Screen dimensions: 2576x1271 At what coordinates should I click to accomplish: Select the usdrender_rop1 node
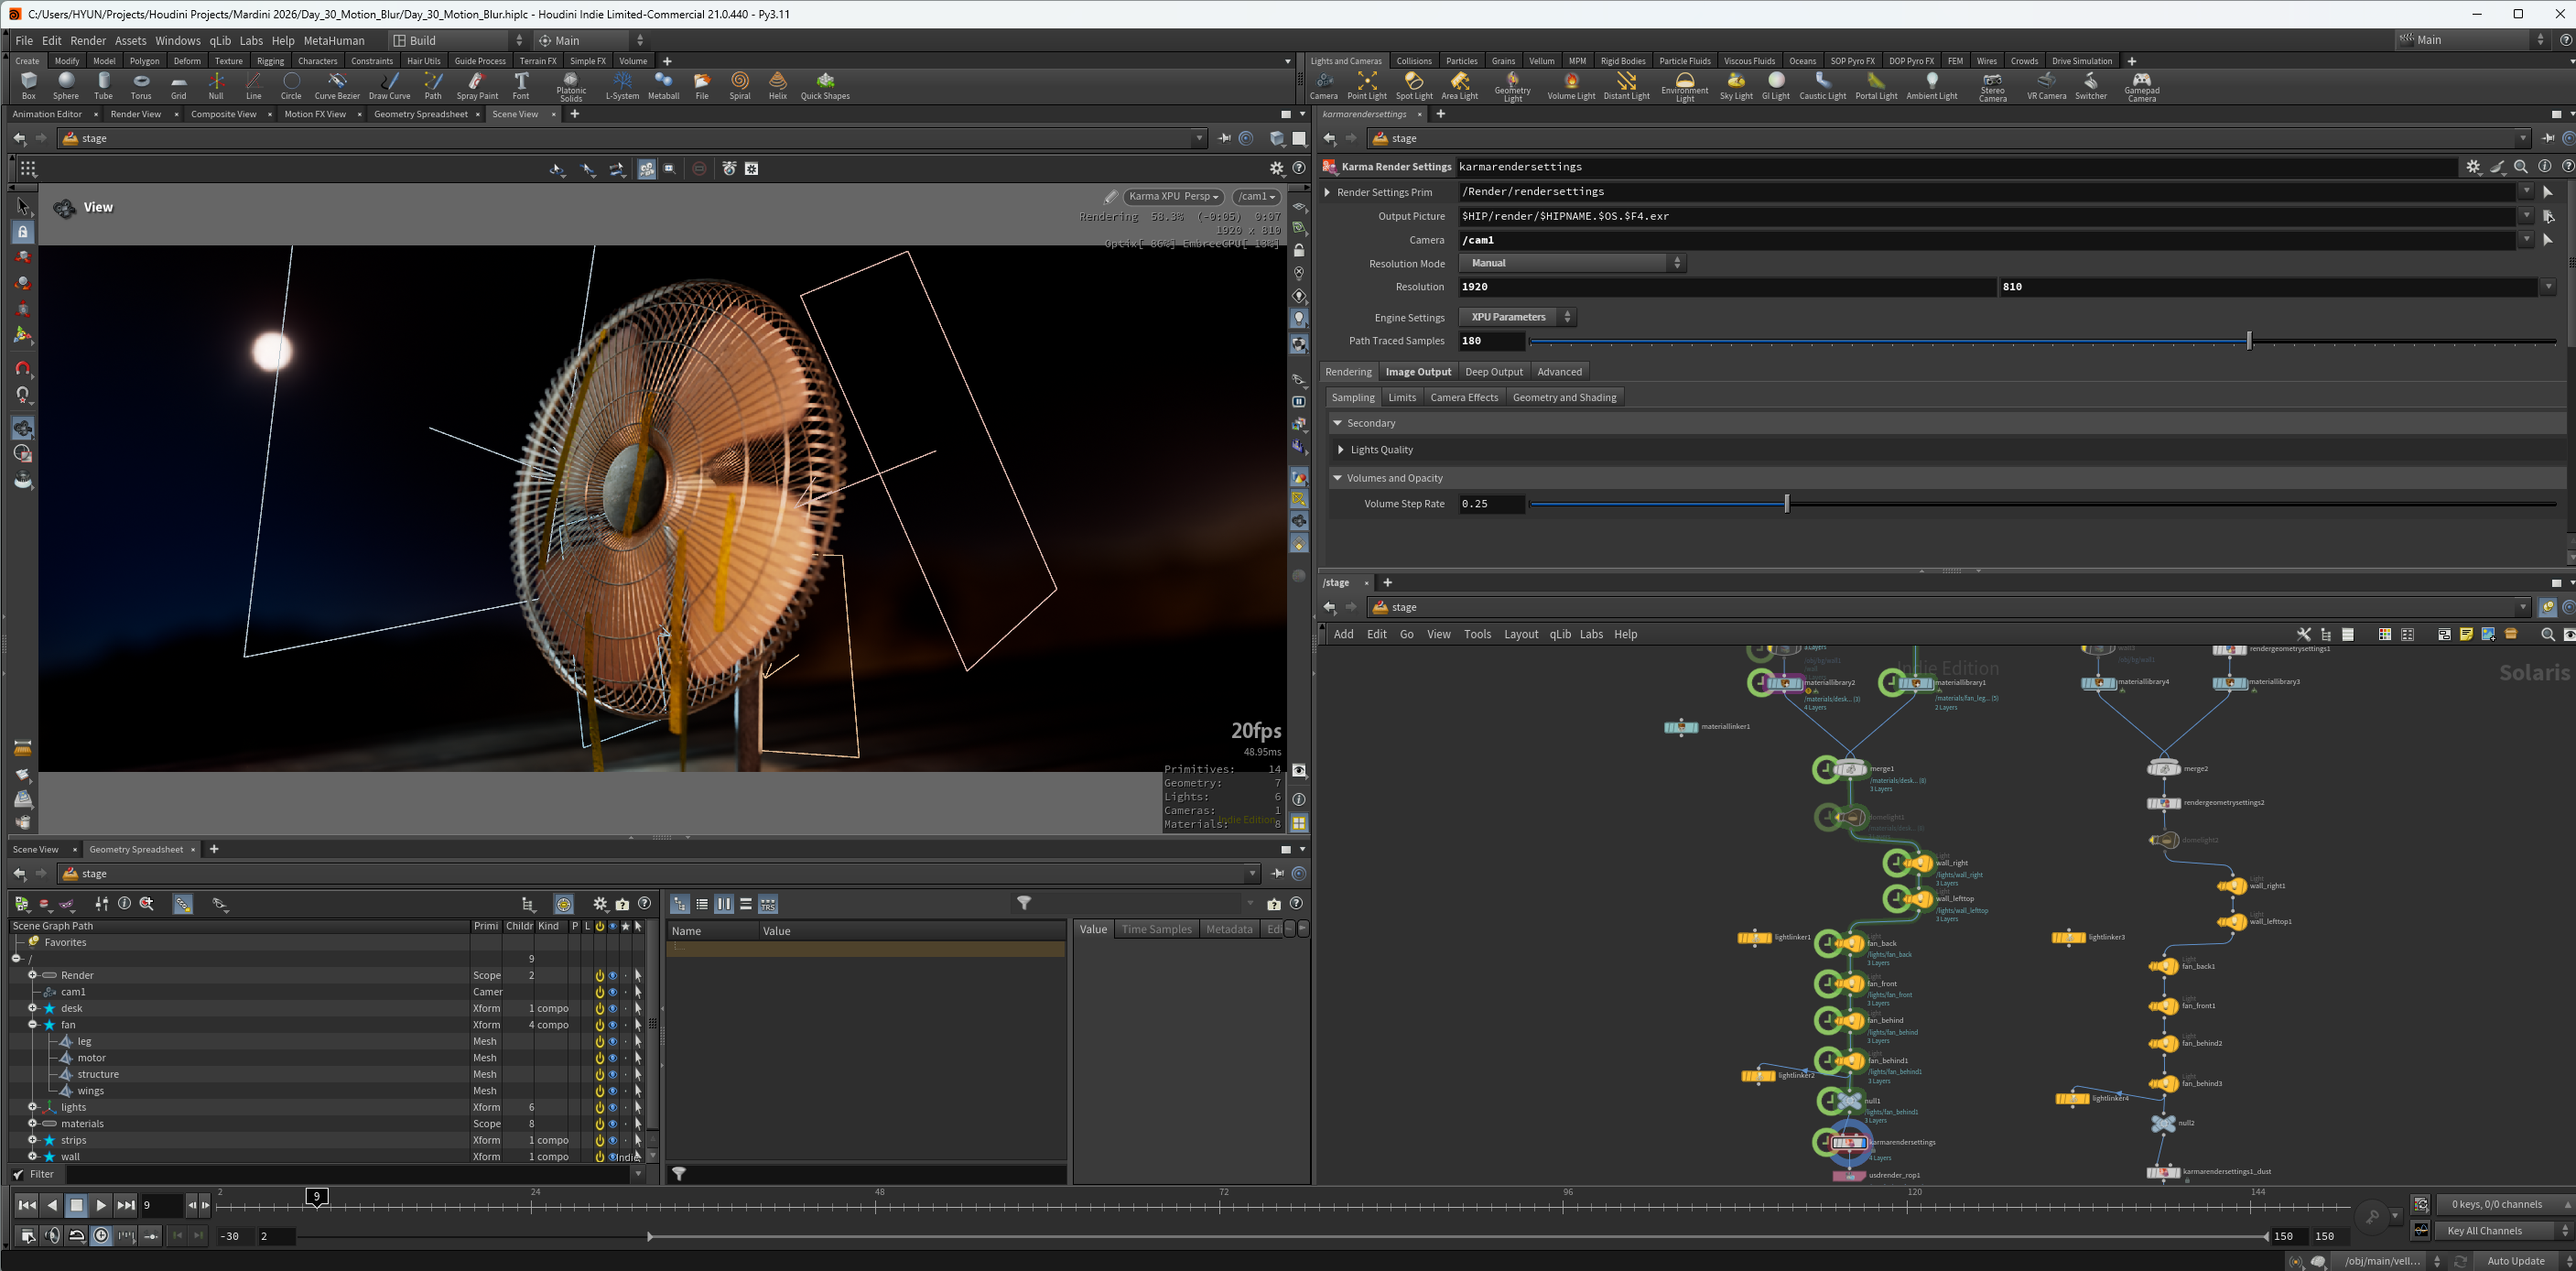(1849, 1176)
